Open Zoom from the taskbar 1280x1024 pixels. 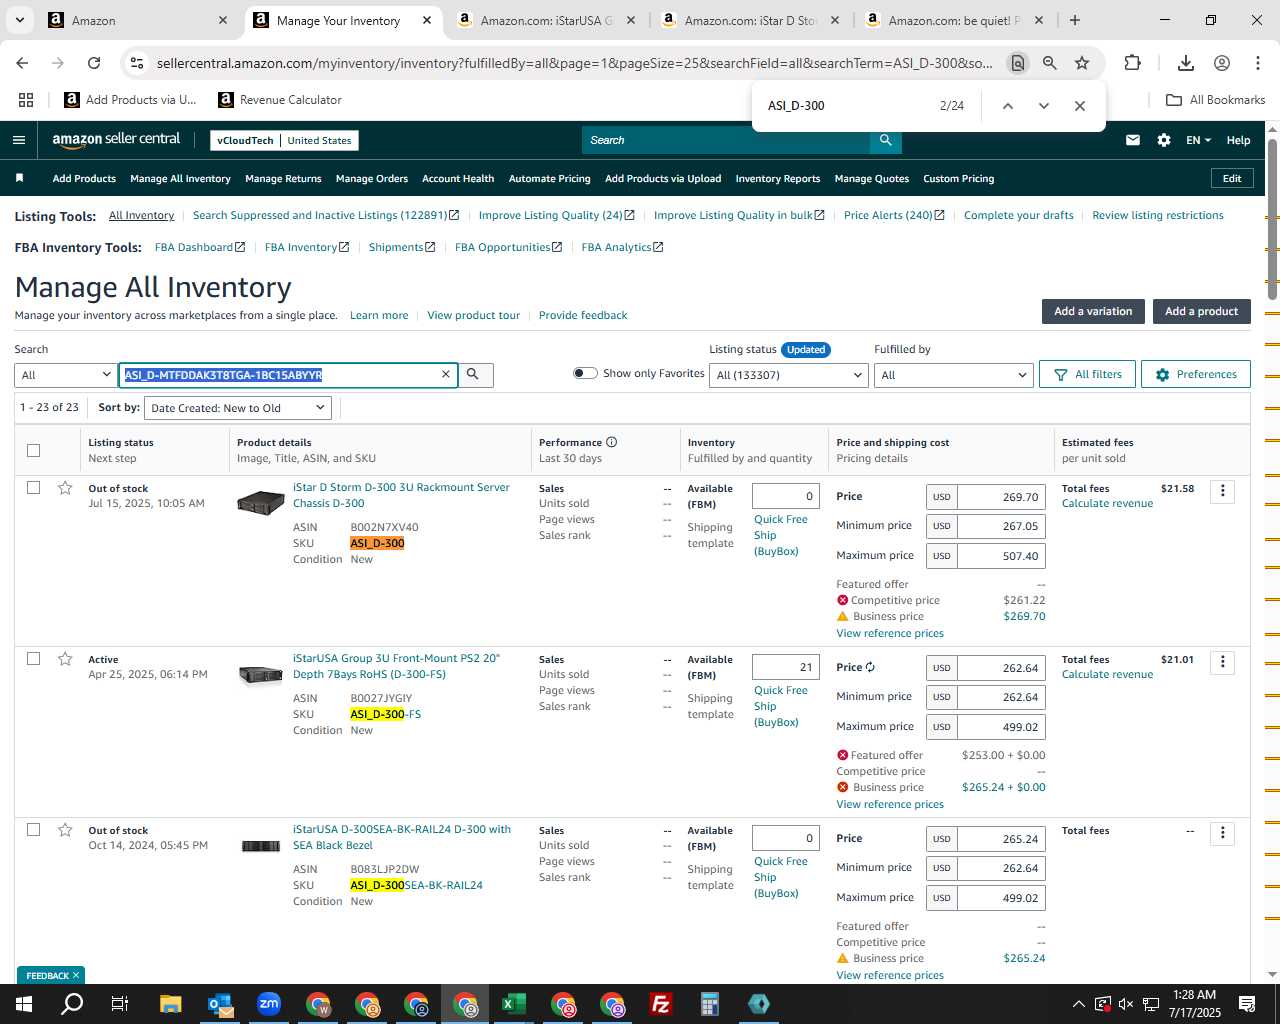[269, 1004]
